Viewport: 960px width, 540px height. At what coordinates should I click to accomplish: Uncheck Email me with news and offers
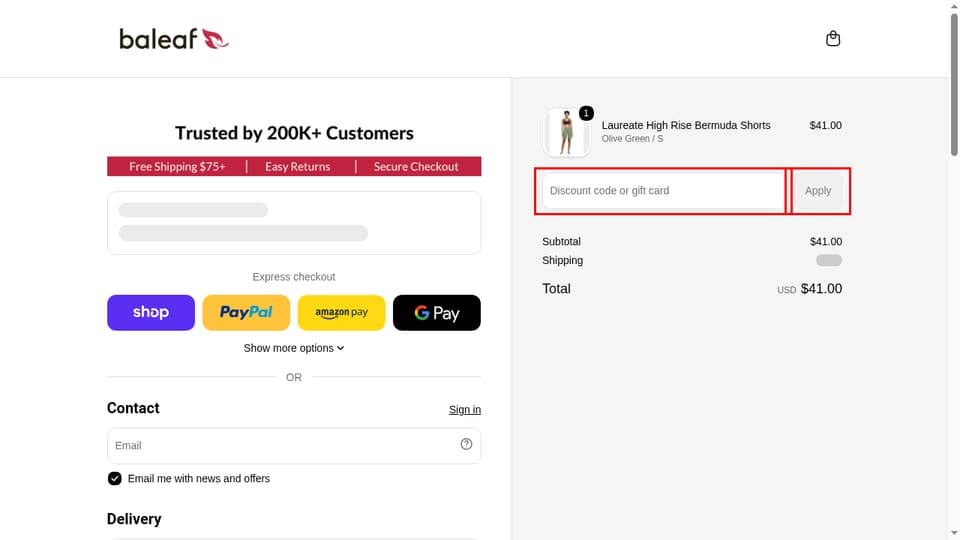114,478
